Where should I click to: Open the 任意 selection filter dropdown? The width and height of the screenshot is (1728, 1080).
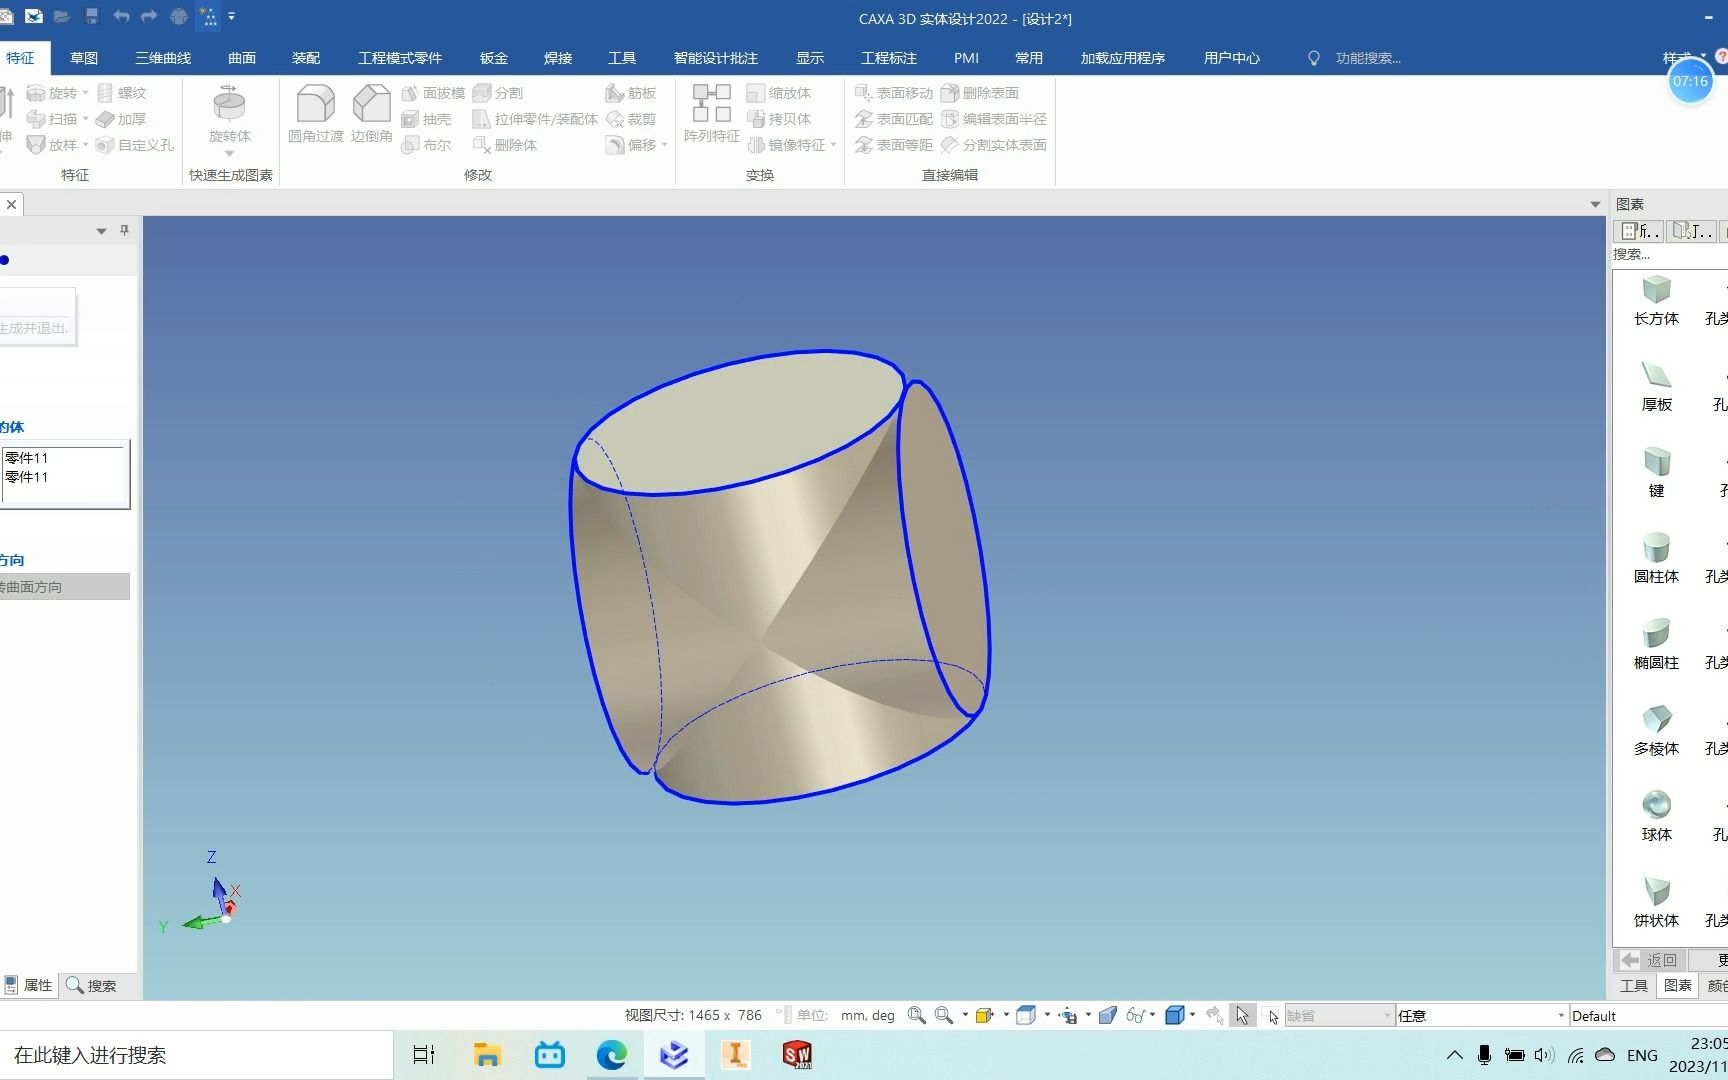[1482, 1015]
